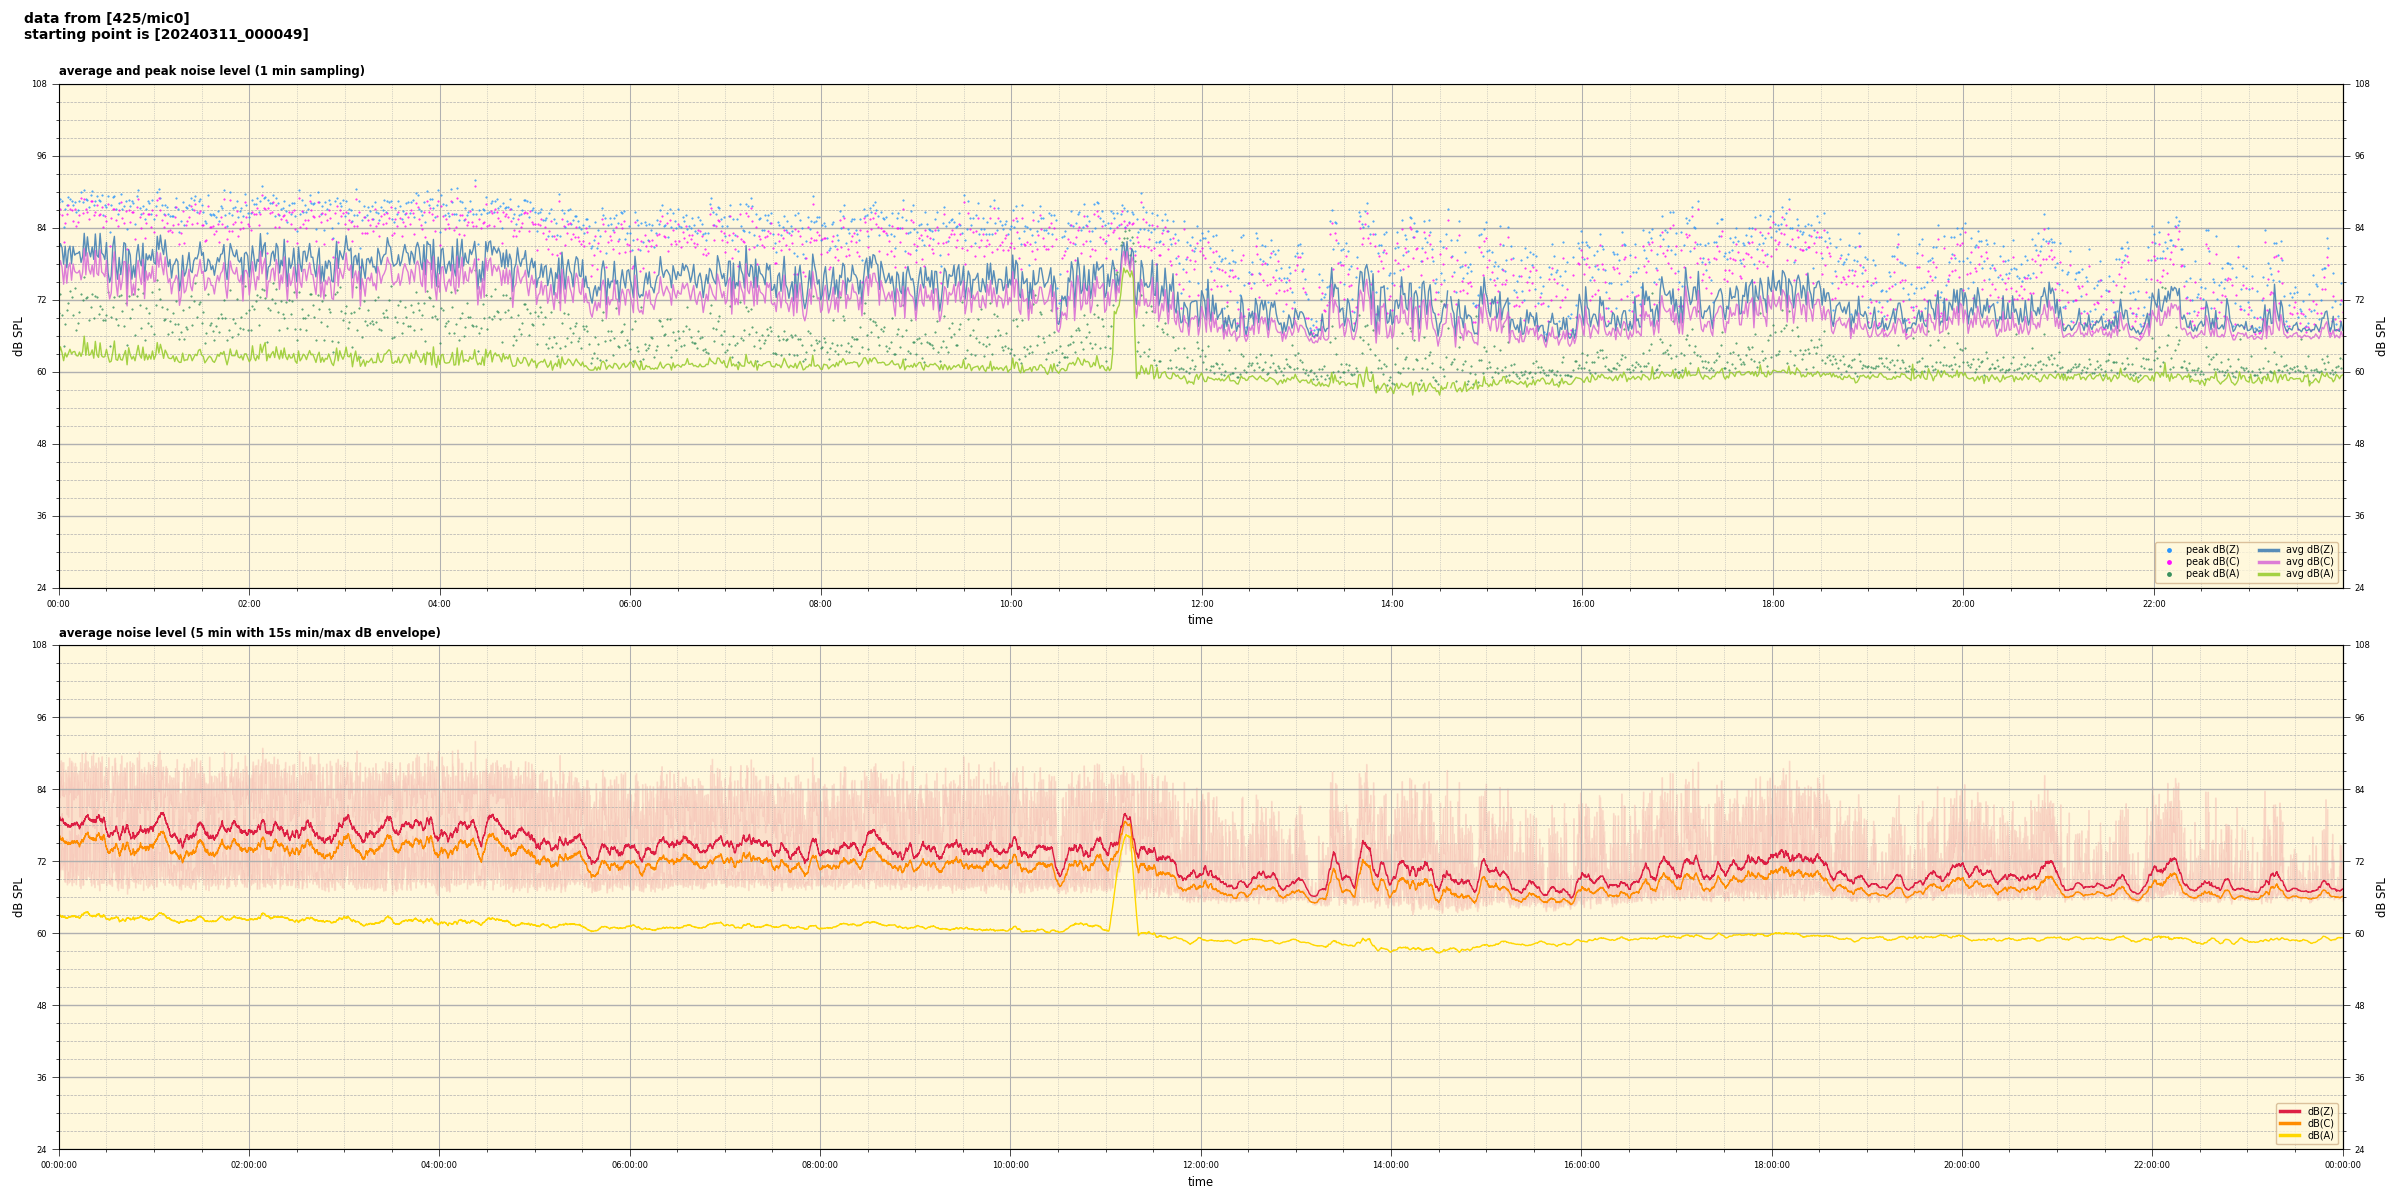Click the peak dB(Z) legend marker
The height and width of the screenshot is (1200, 2400).
pos(2169,550)
